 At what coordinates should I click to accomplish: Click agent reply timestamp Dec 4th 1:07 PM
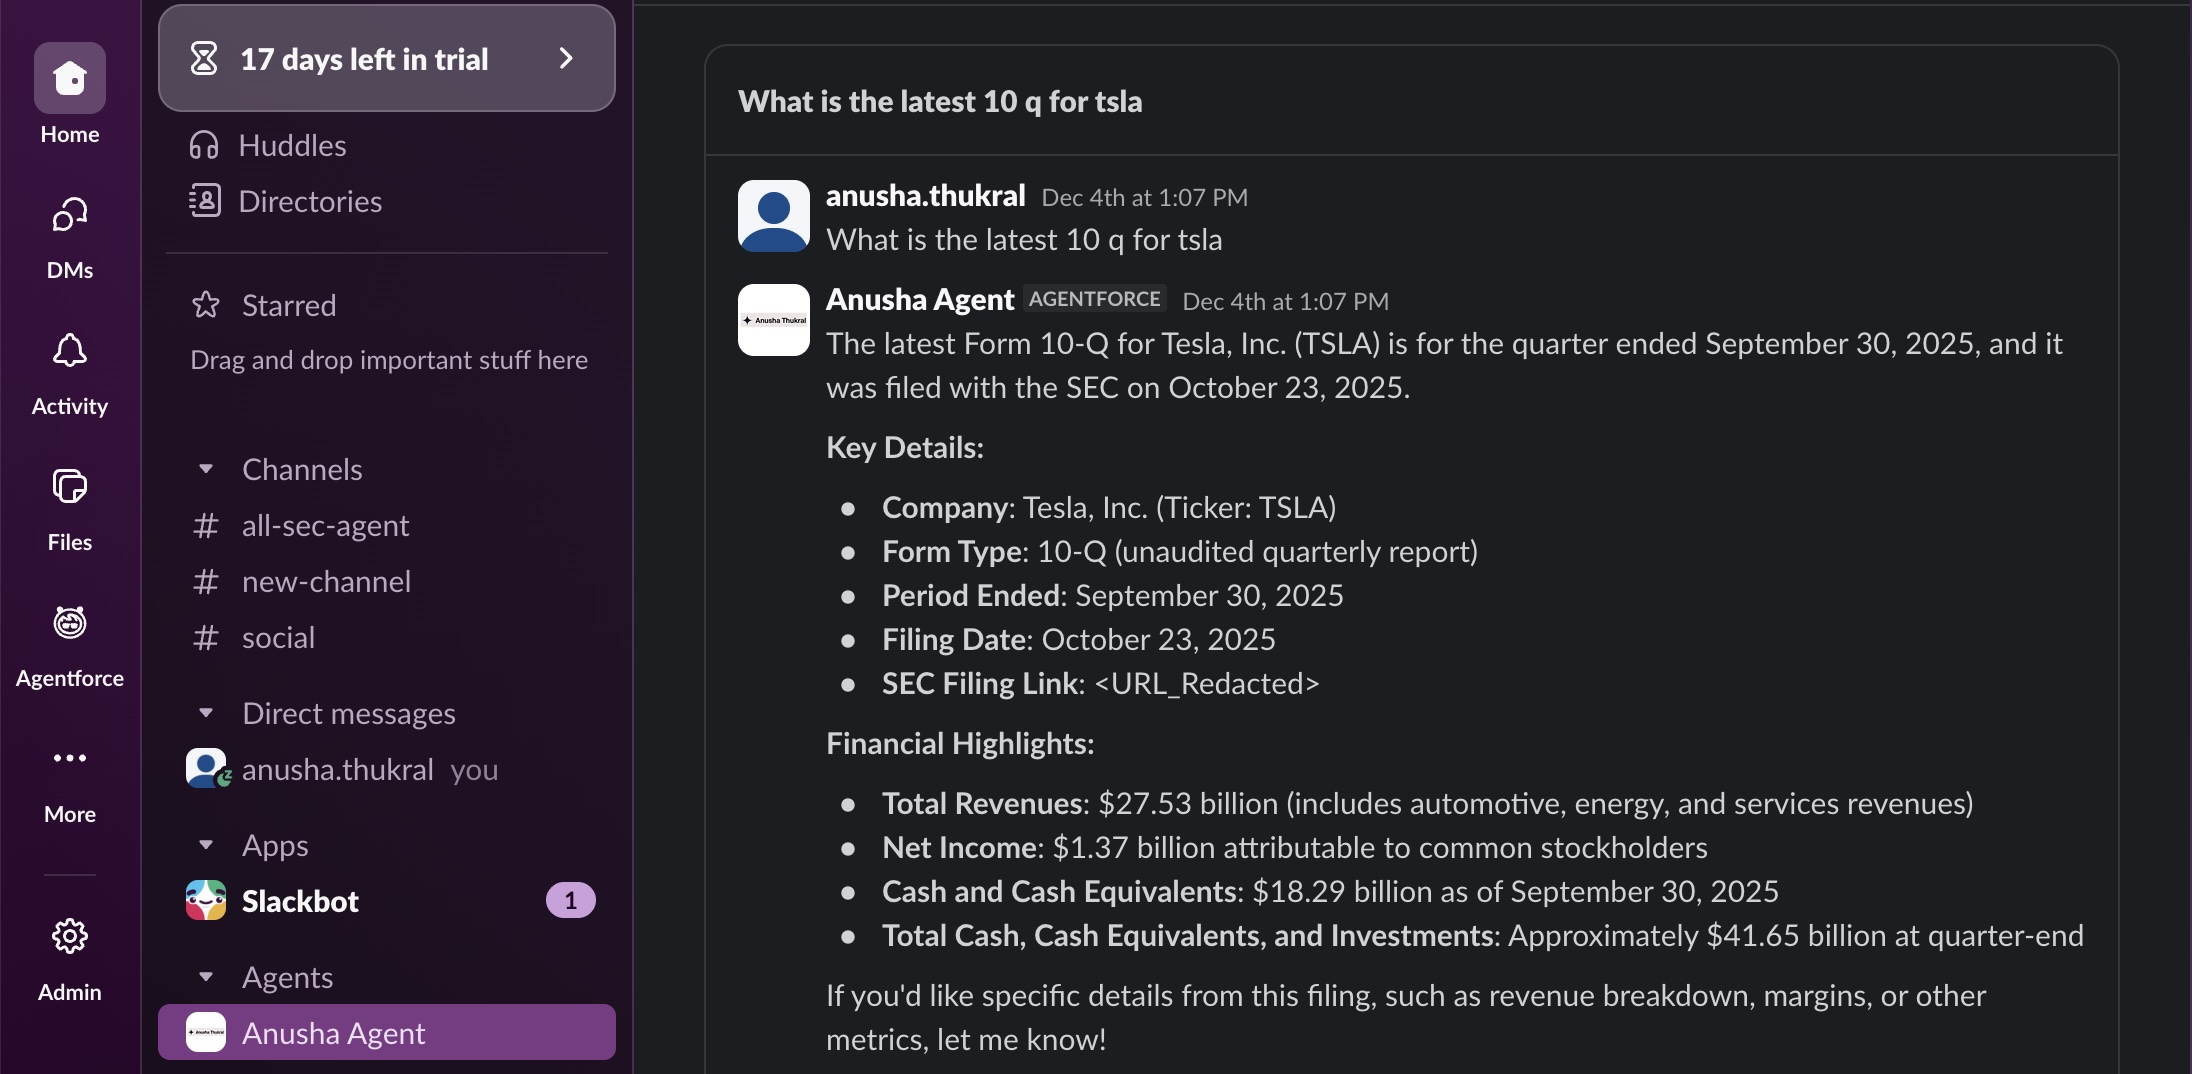(1286, 301)
